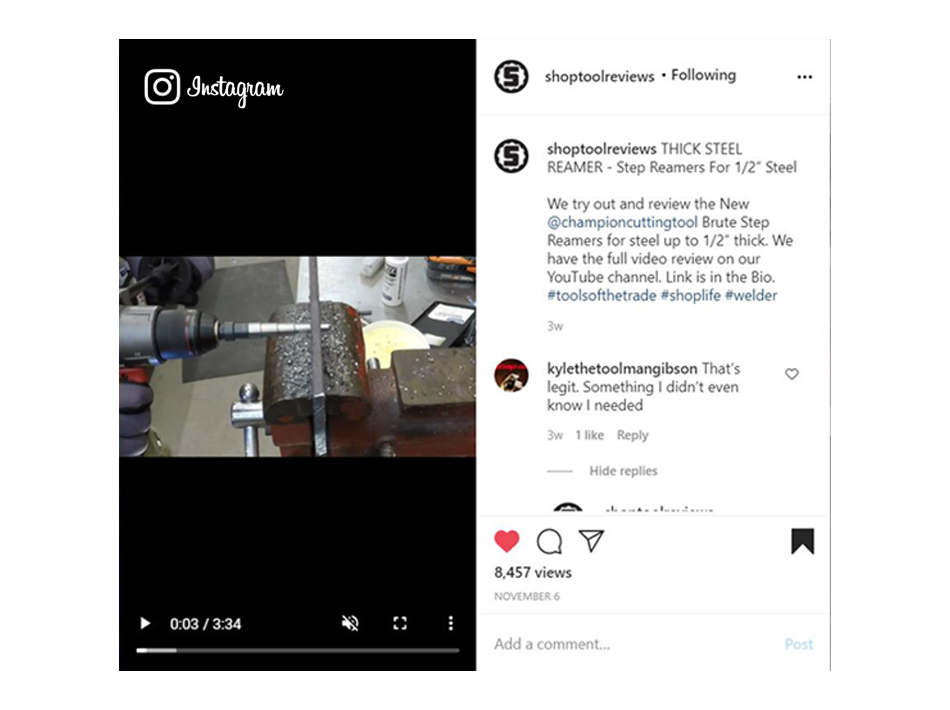Unmute the video with the speaker icon
950x710 pixels.
(x=350, y=623)
